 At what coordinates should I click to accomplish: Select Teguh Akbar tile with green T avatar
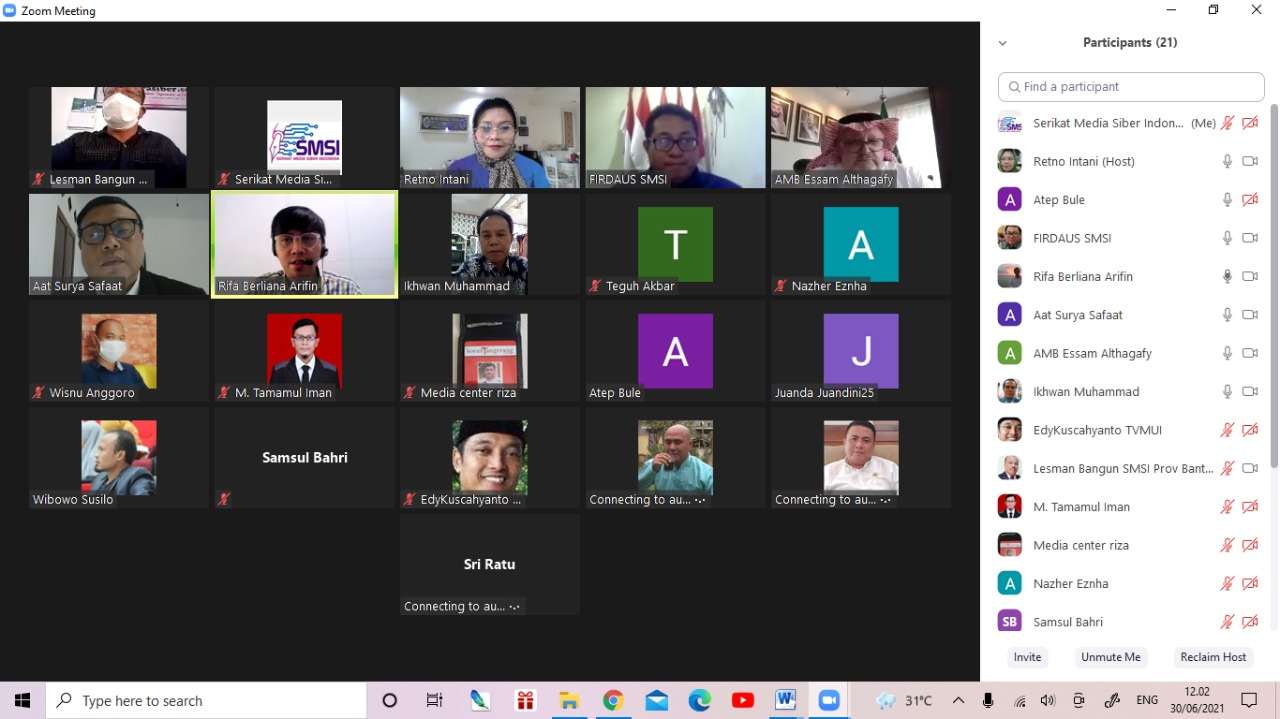click(x=675, y=244)
